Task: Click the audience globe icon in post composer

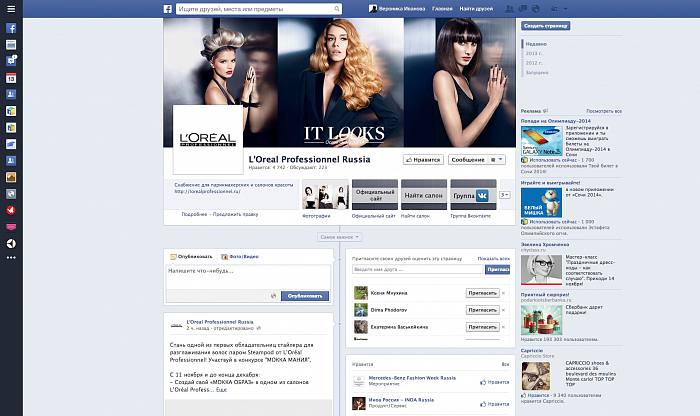Action: coord(273,296)
